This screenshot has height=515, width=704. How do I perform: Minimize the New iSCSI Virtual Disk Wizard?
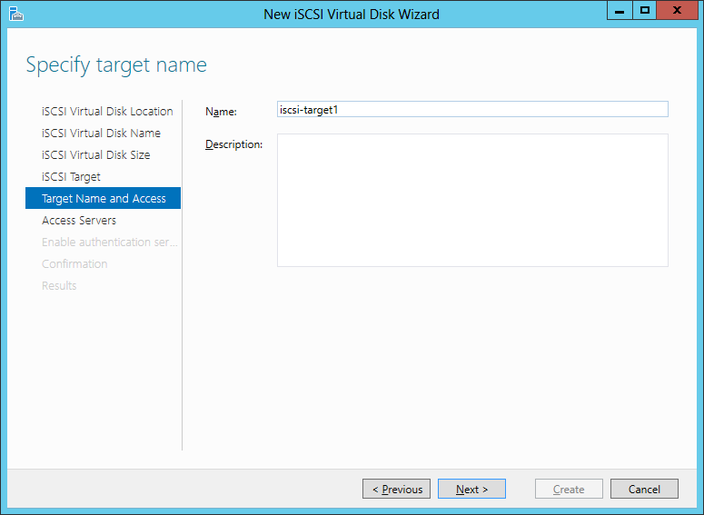click(x=619, y=10)
